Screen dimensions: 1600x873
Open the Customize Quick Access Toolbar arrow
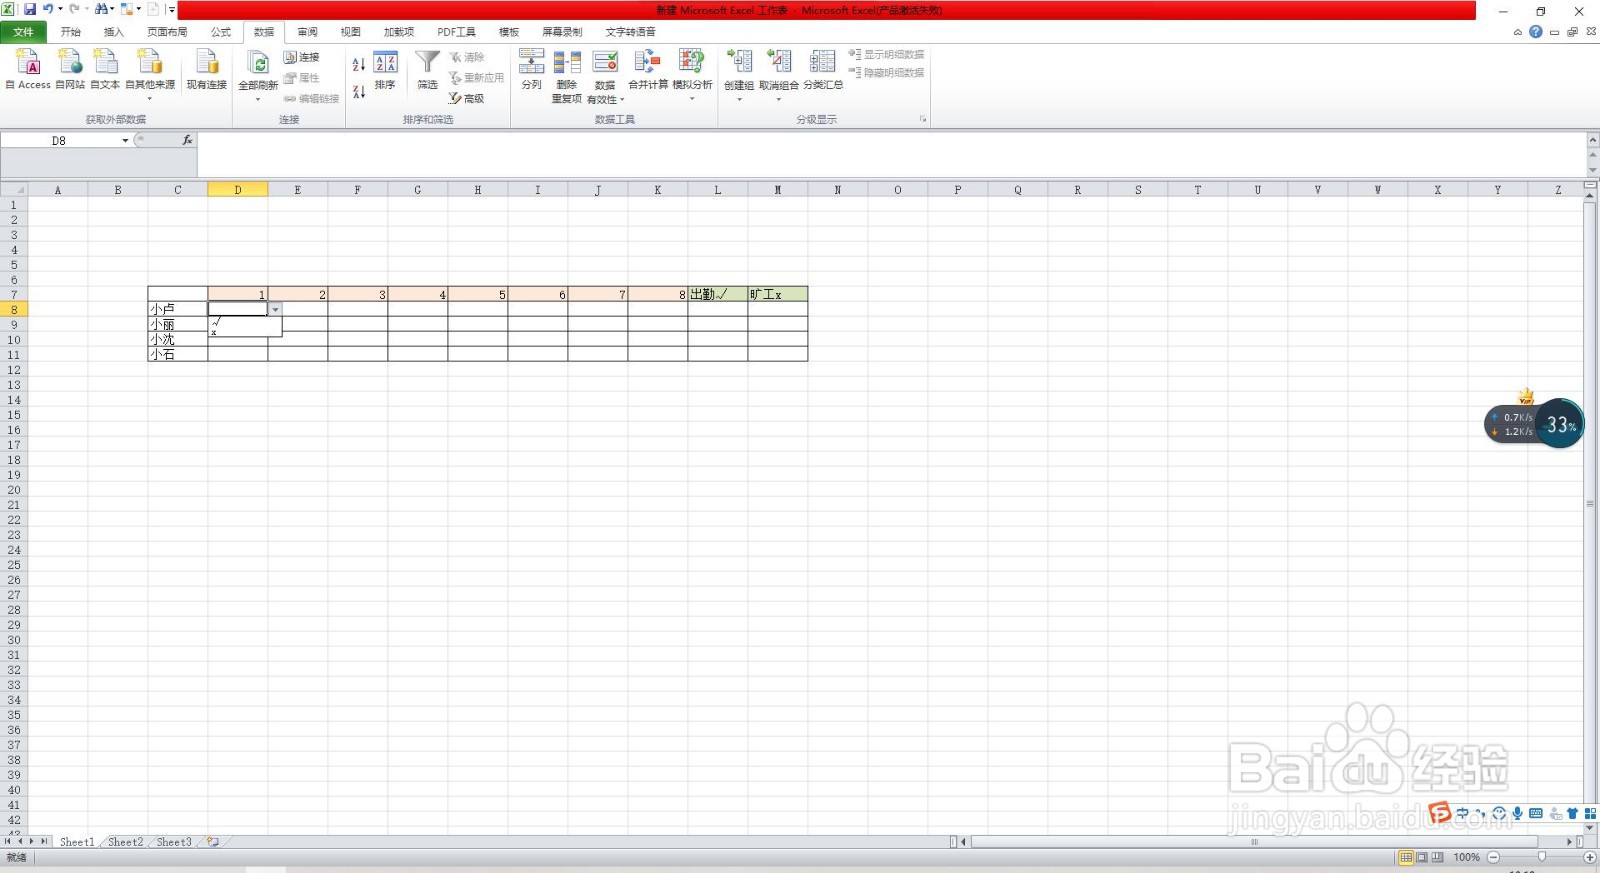pos(172,9)
